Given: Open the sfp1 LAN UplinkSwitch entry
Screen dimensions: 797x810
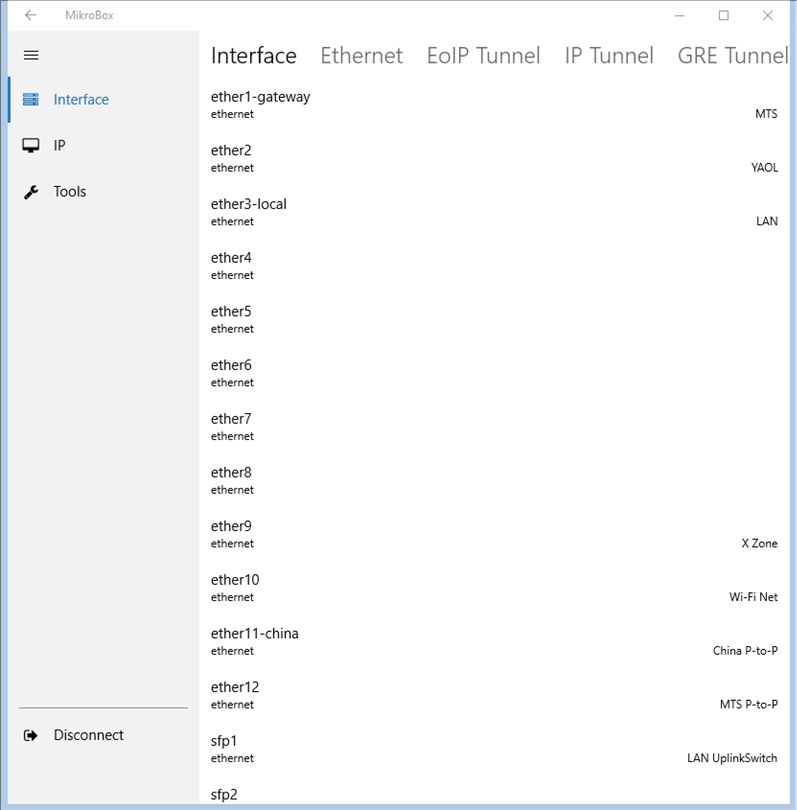Looking at the screenshot, I should tap(494, 749).
